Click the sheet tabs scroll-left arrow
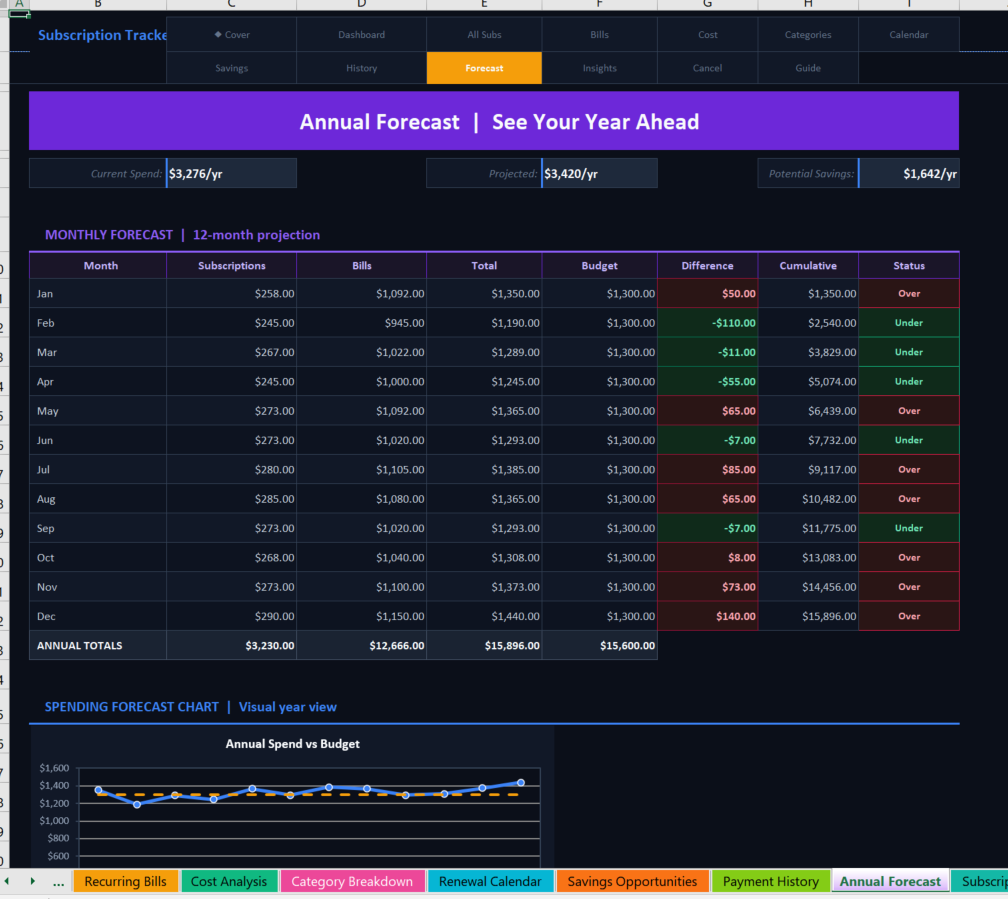Screen dimensions: 1008x899 pos(7,881)
